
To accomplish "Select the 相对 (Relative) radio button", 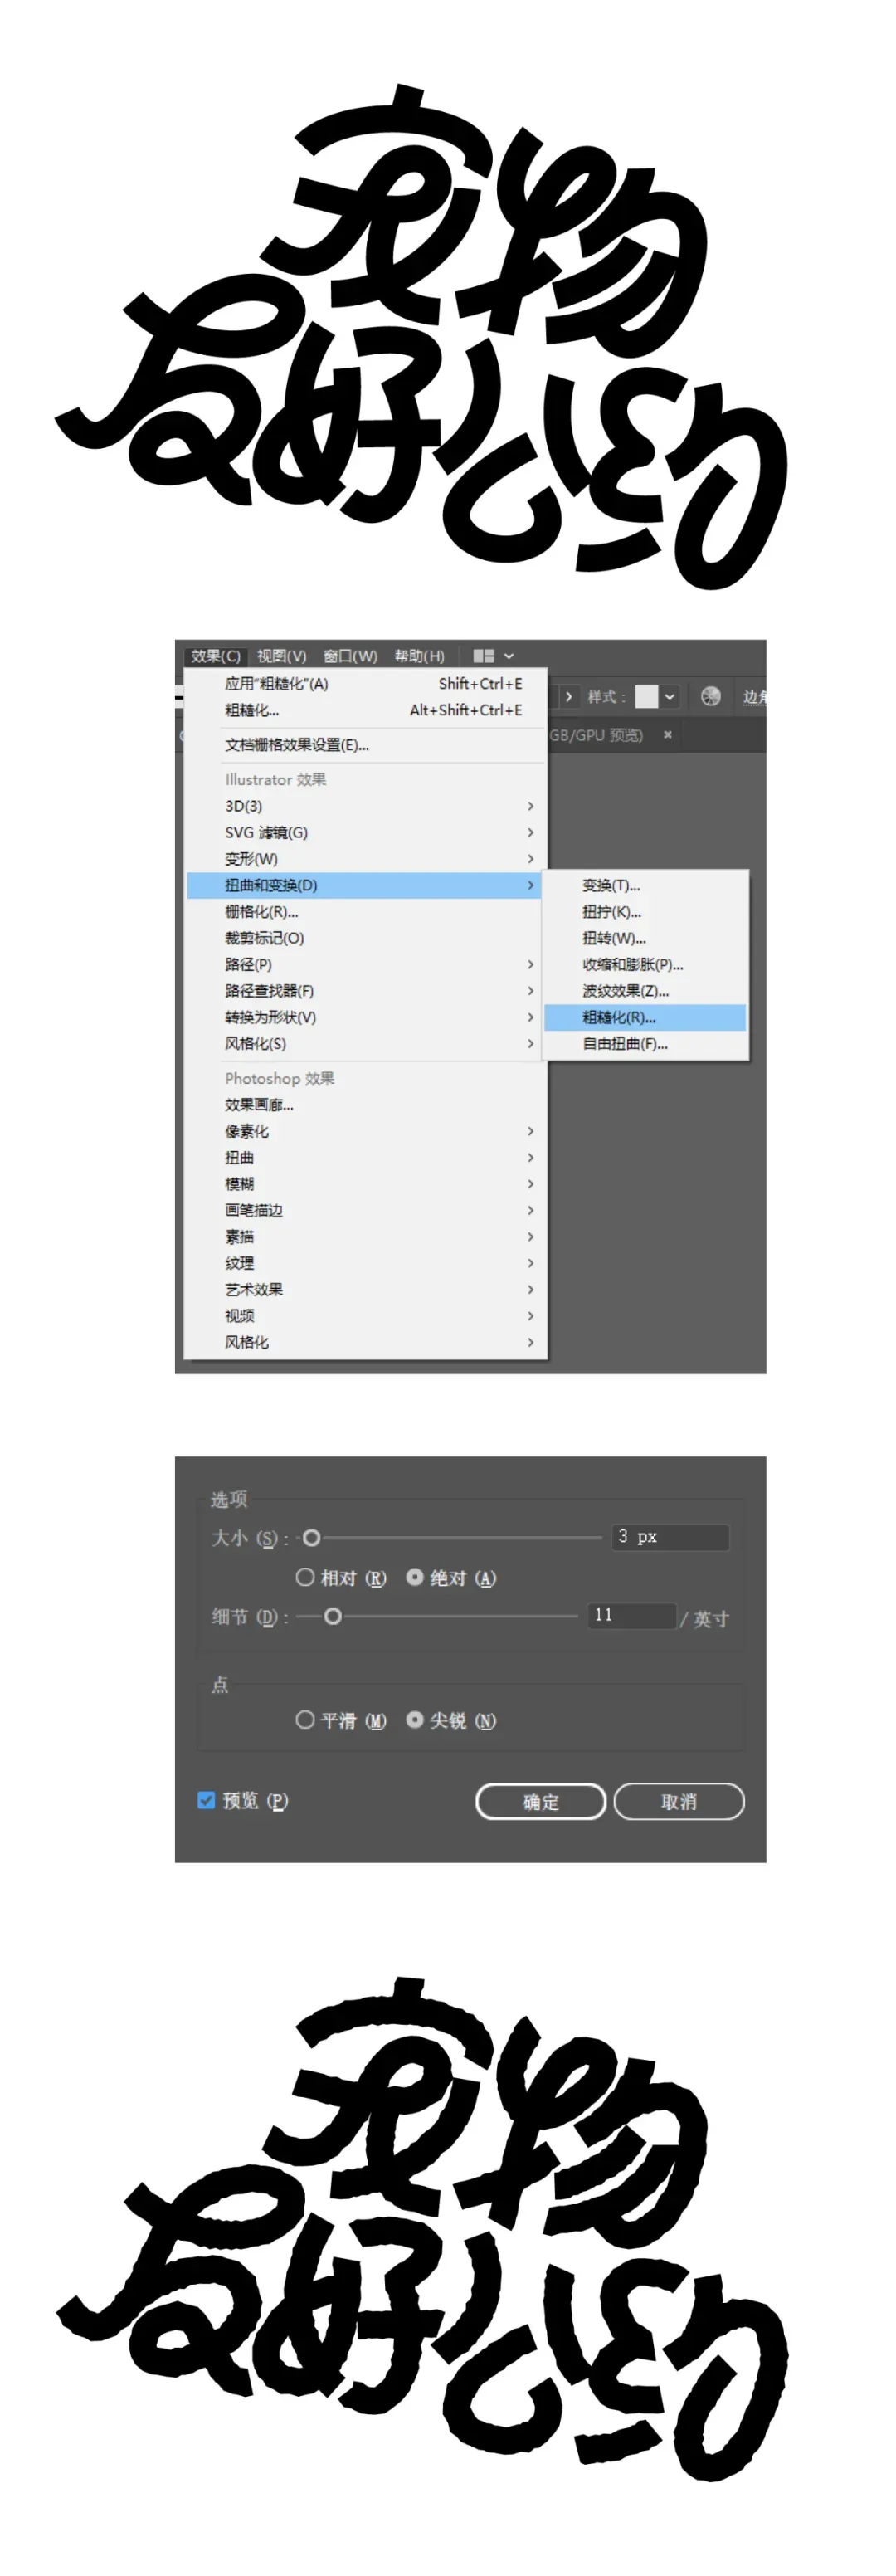I will click(x=305, y=1577).
